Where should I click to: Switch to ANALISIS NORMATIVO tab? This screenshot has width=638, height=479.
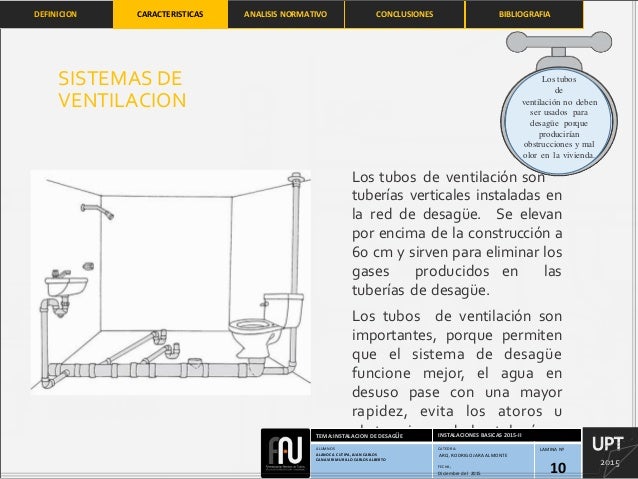coord(286,14)
